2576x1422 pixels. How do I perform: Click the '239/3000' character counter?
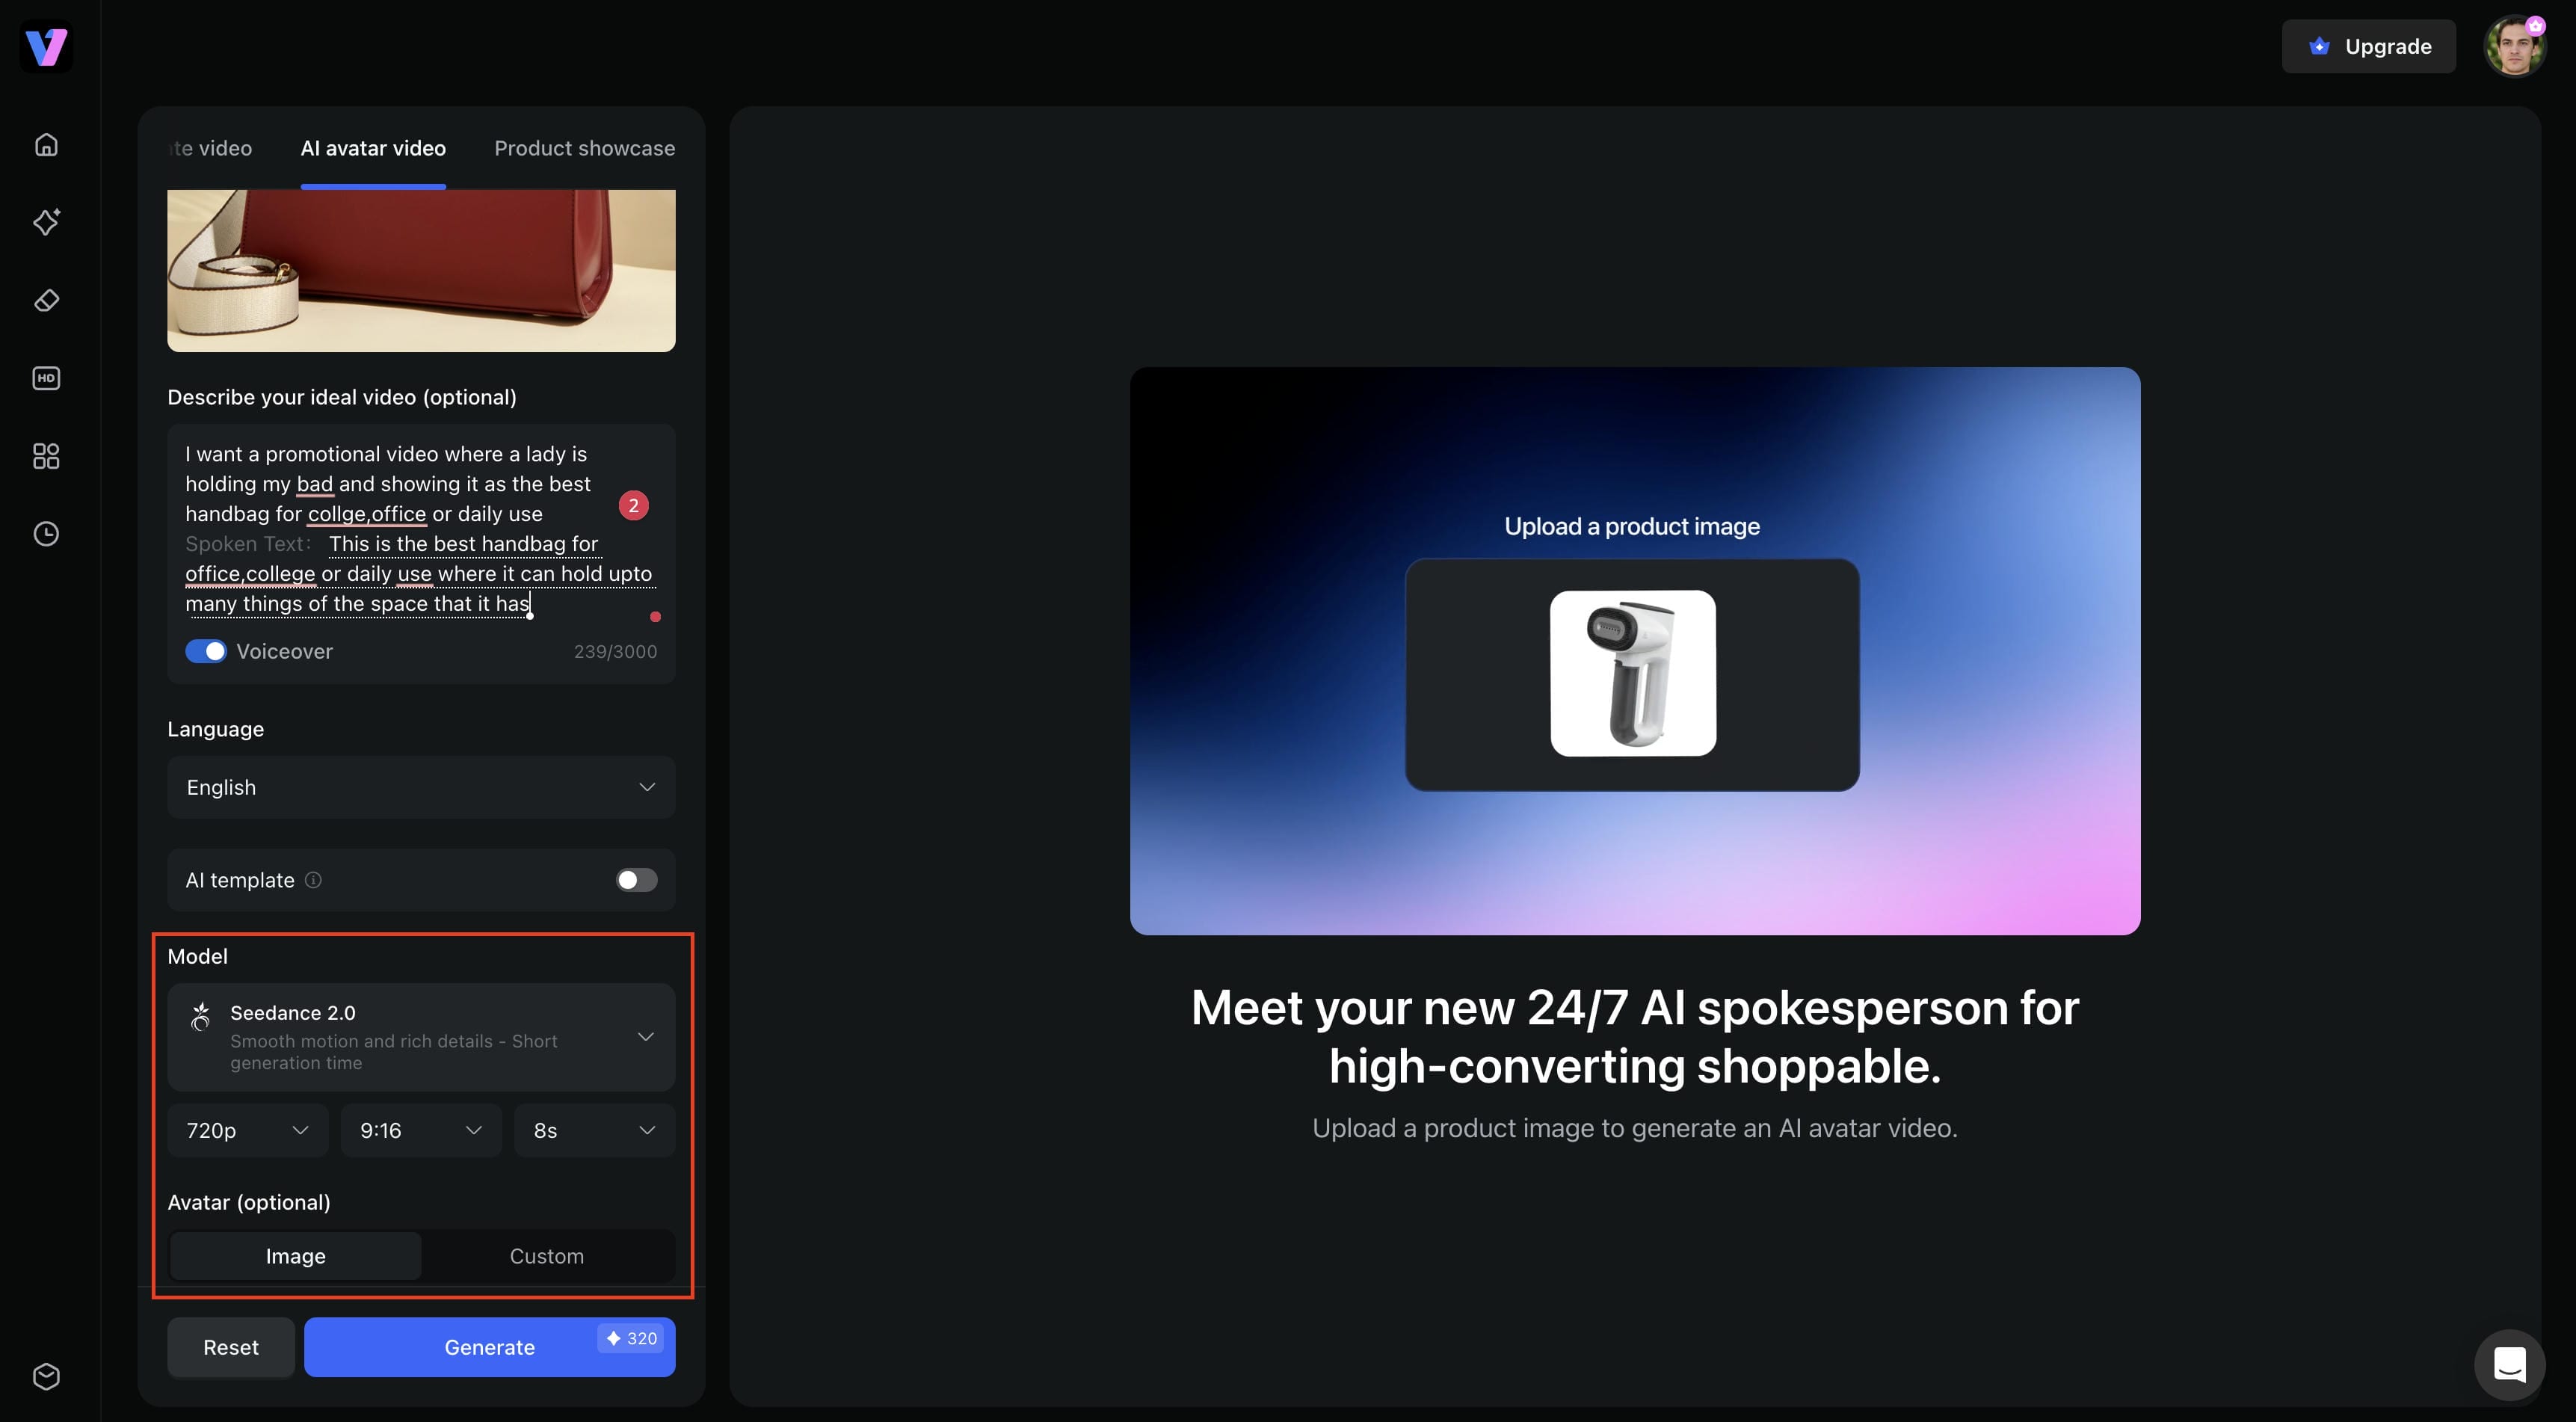(x=615, y=652)
